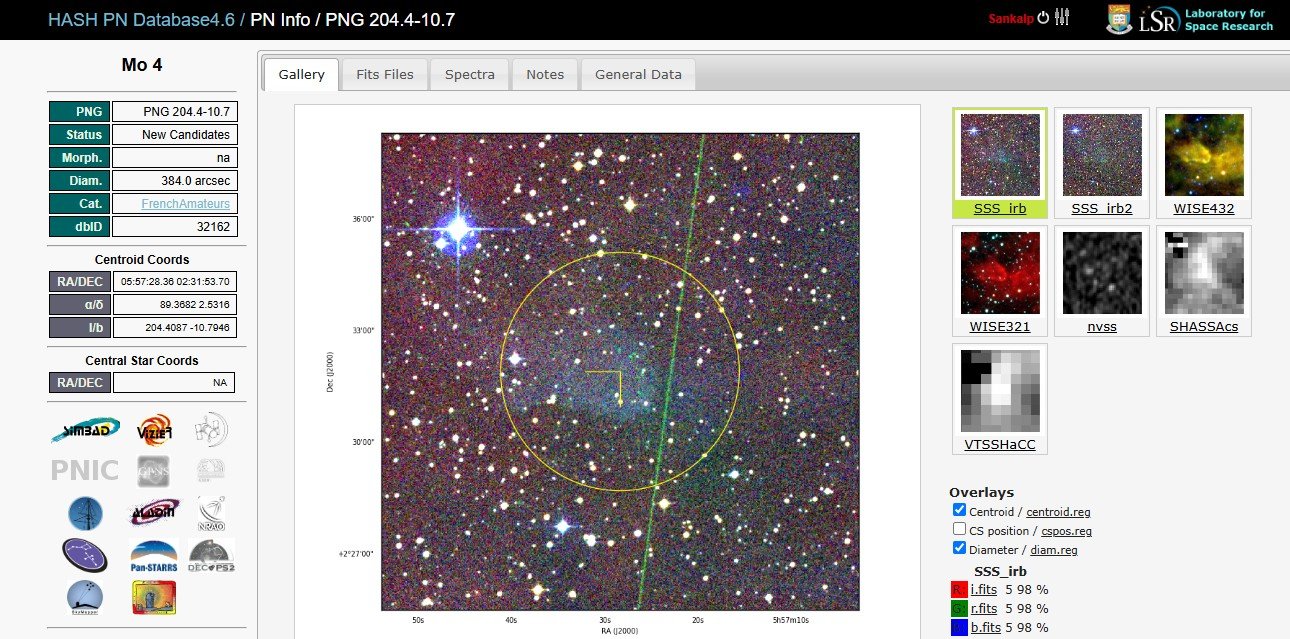Image resolution: width=1290 pixels, height=639 pixels.
Task: Open the SIMBAD database link icon
Action: 85,431
